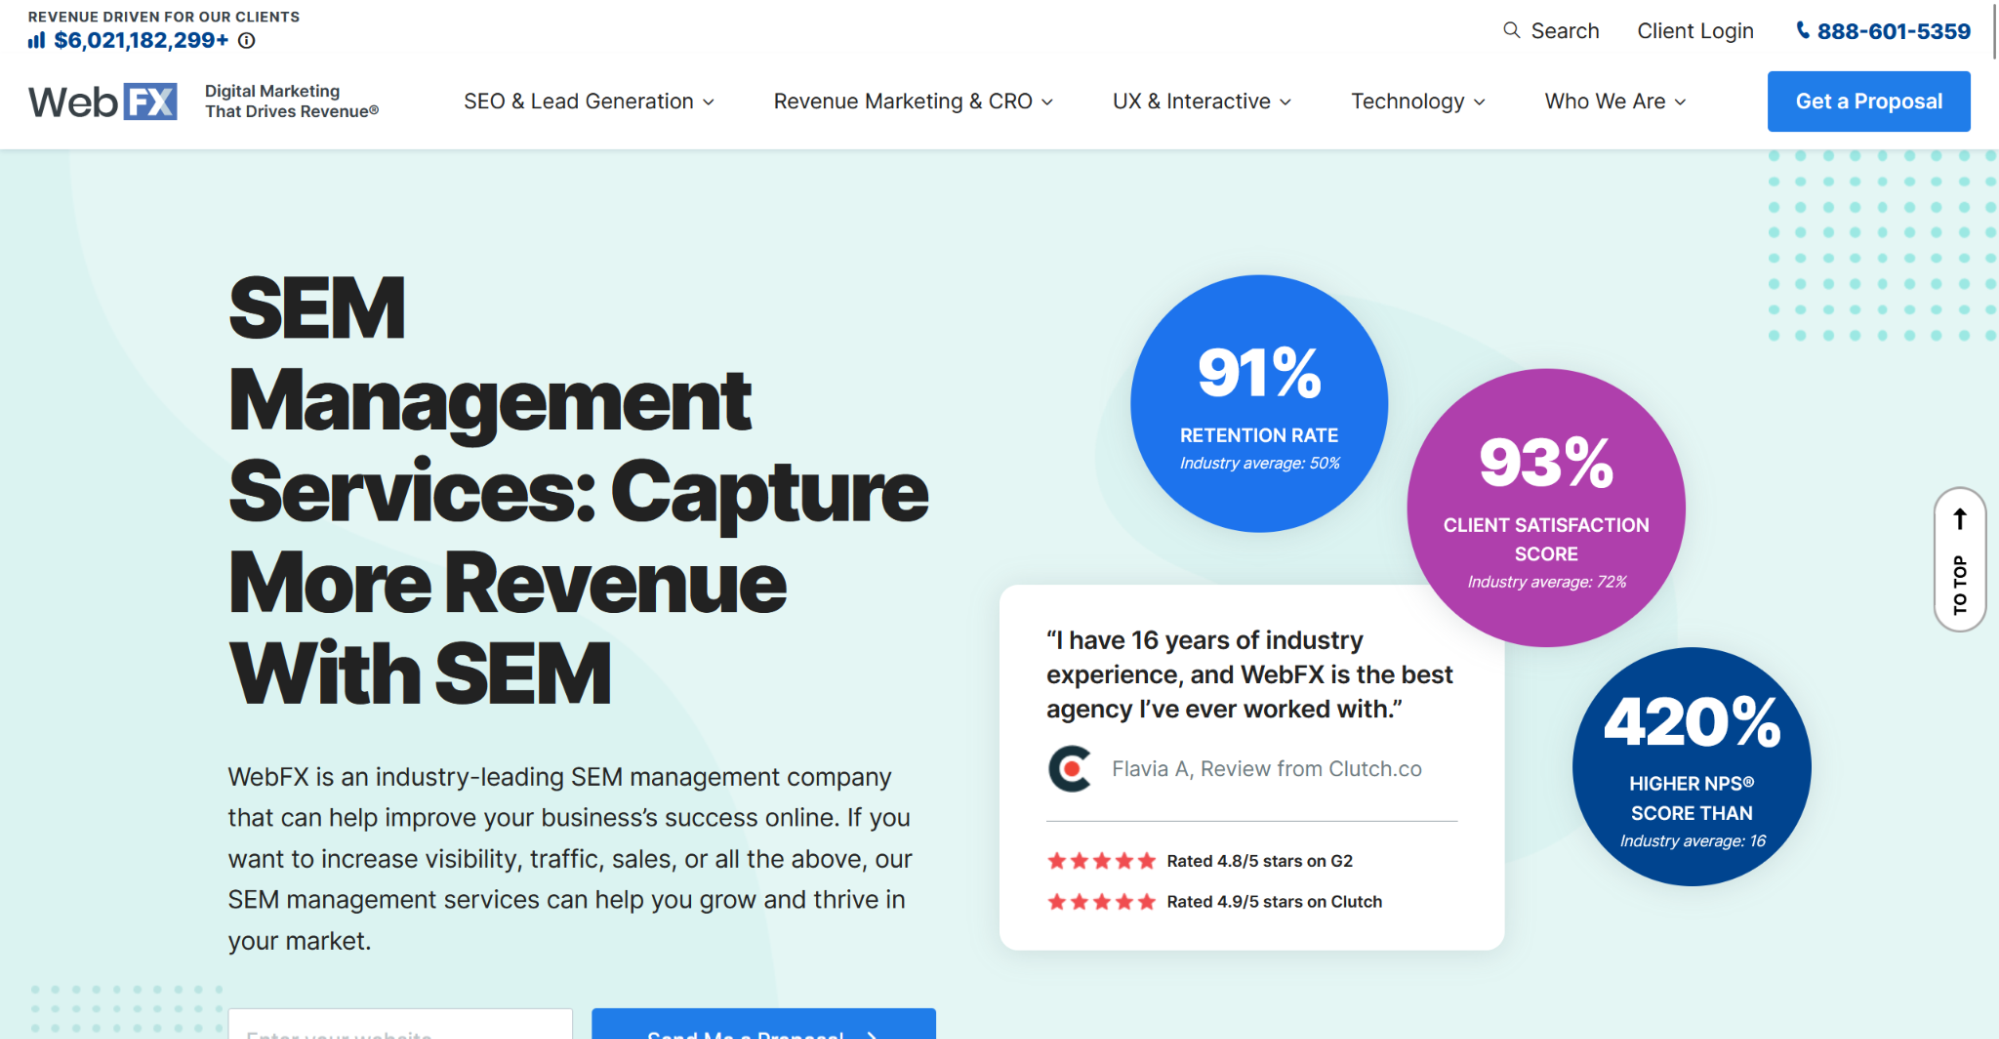Click the 93% Client Satisfaction Score circle
Screen dimensions: 1999x1039
1546,508
